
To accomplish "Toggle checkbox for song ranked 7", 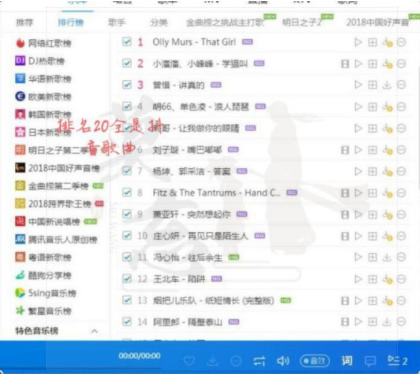I will (x=127, y=171).
